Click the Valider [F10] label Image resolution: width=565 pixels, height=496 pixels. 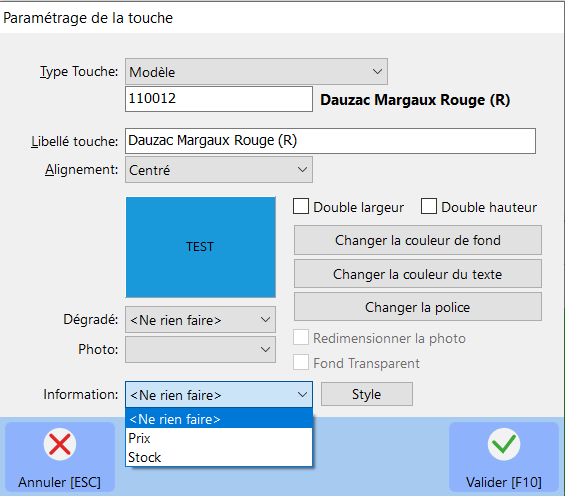click(x=503, y=482)
